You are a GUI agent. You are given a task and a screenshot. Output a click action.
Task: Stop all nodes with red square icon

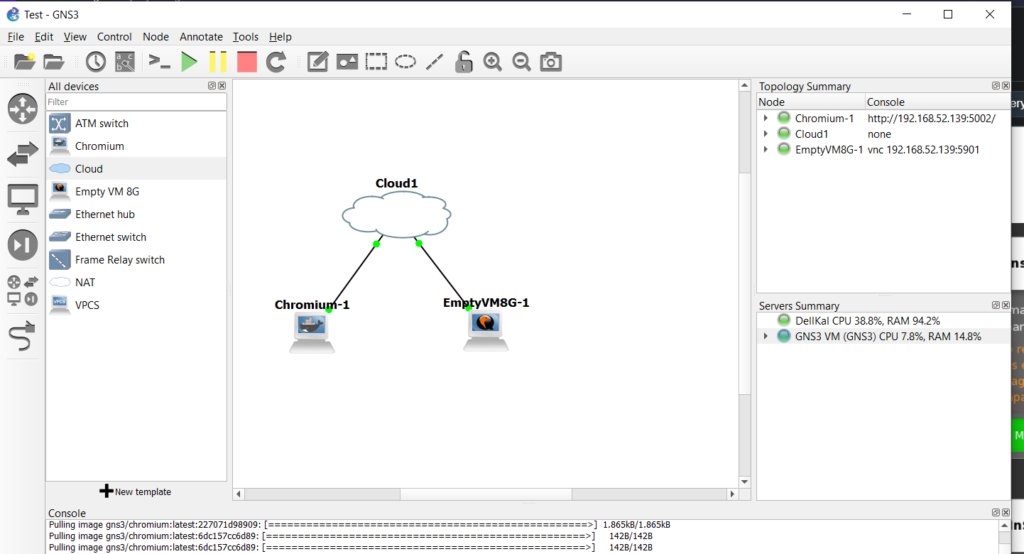coord(247,62)
